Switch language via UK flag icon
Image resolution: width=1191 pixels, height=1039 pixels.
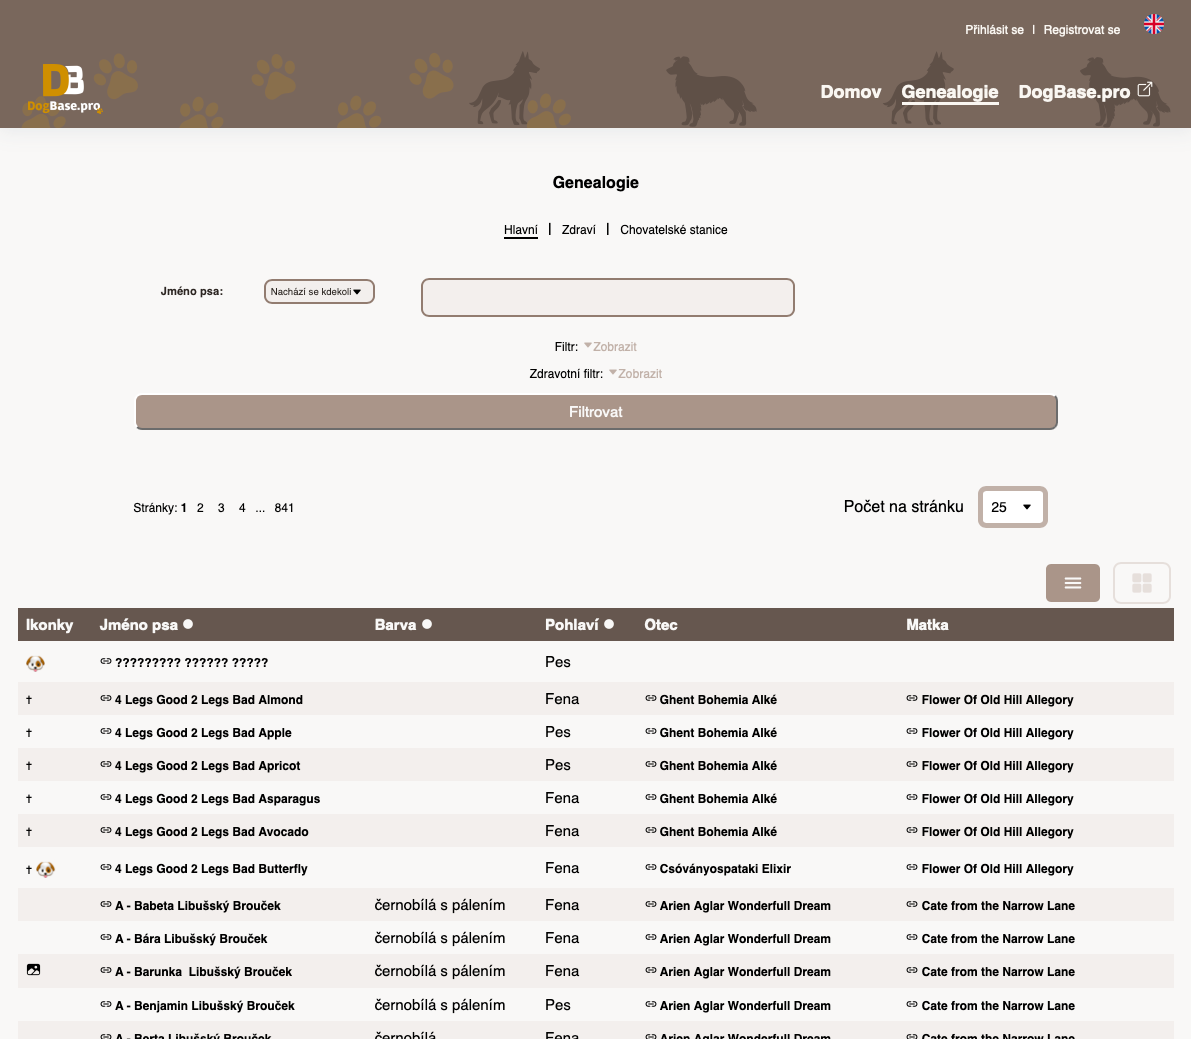tap(1153, 24)
